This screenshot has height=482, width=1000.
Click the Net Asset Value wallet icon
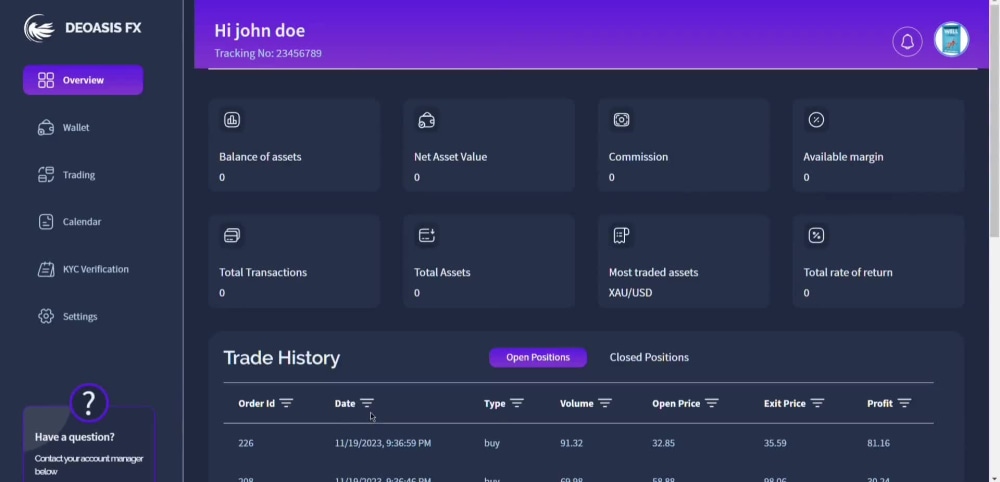tap(427, 120)
